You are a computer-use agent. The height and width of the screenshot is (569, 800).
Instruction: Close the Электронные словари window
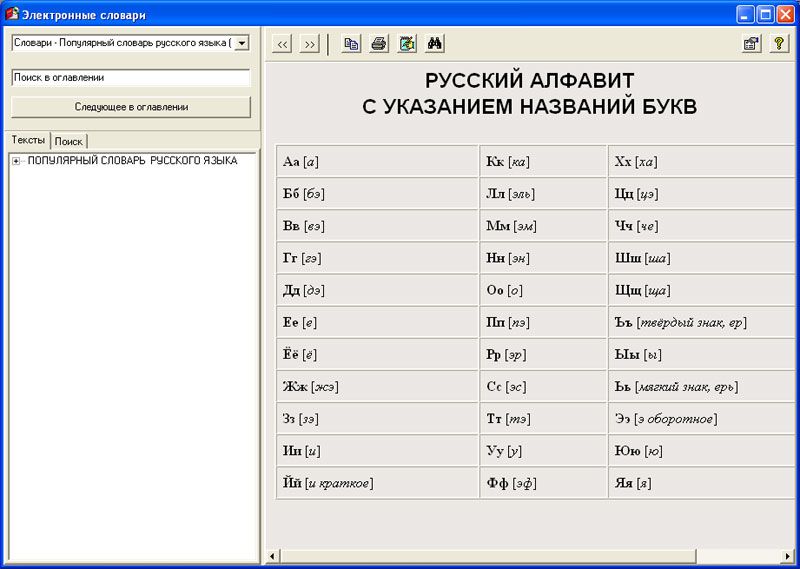pyautogui.click(x=786, y=14)
